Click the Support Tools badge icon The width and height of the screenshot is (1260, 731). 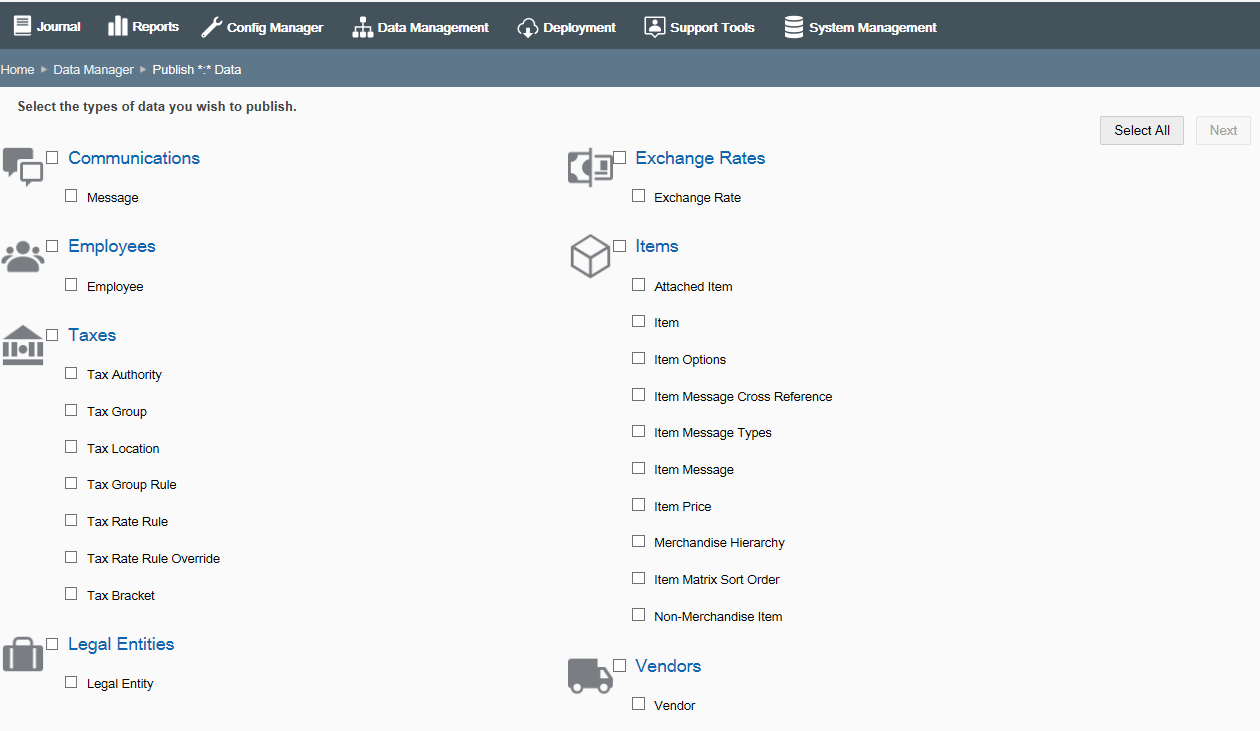(x=653, y=27)
